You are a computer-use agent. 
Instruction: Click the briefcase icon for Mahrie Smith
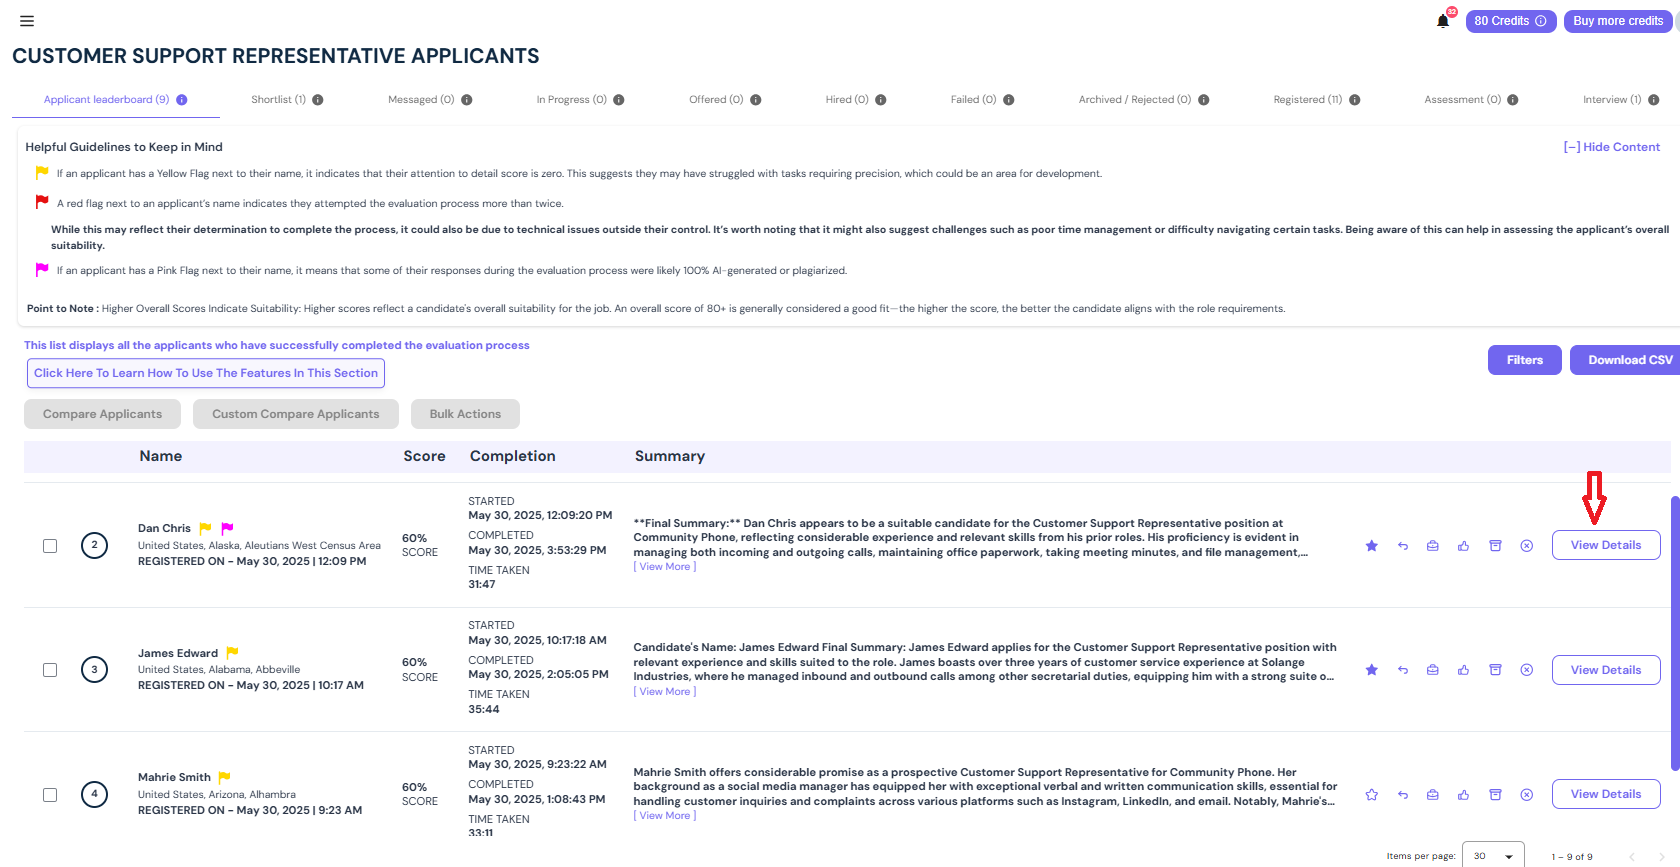point(1433,795)
